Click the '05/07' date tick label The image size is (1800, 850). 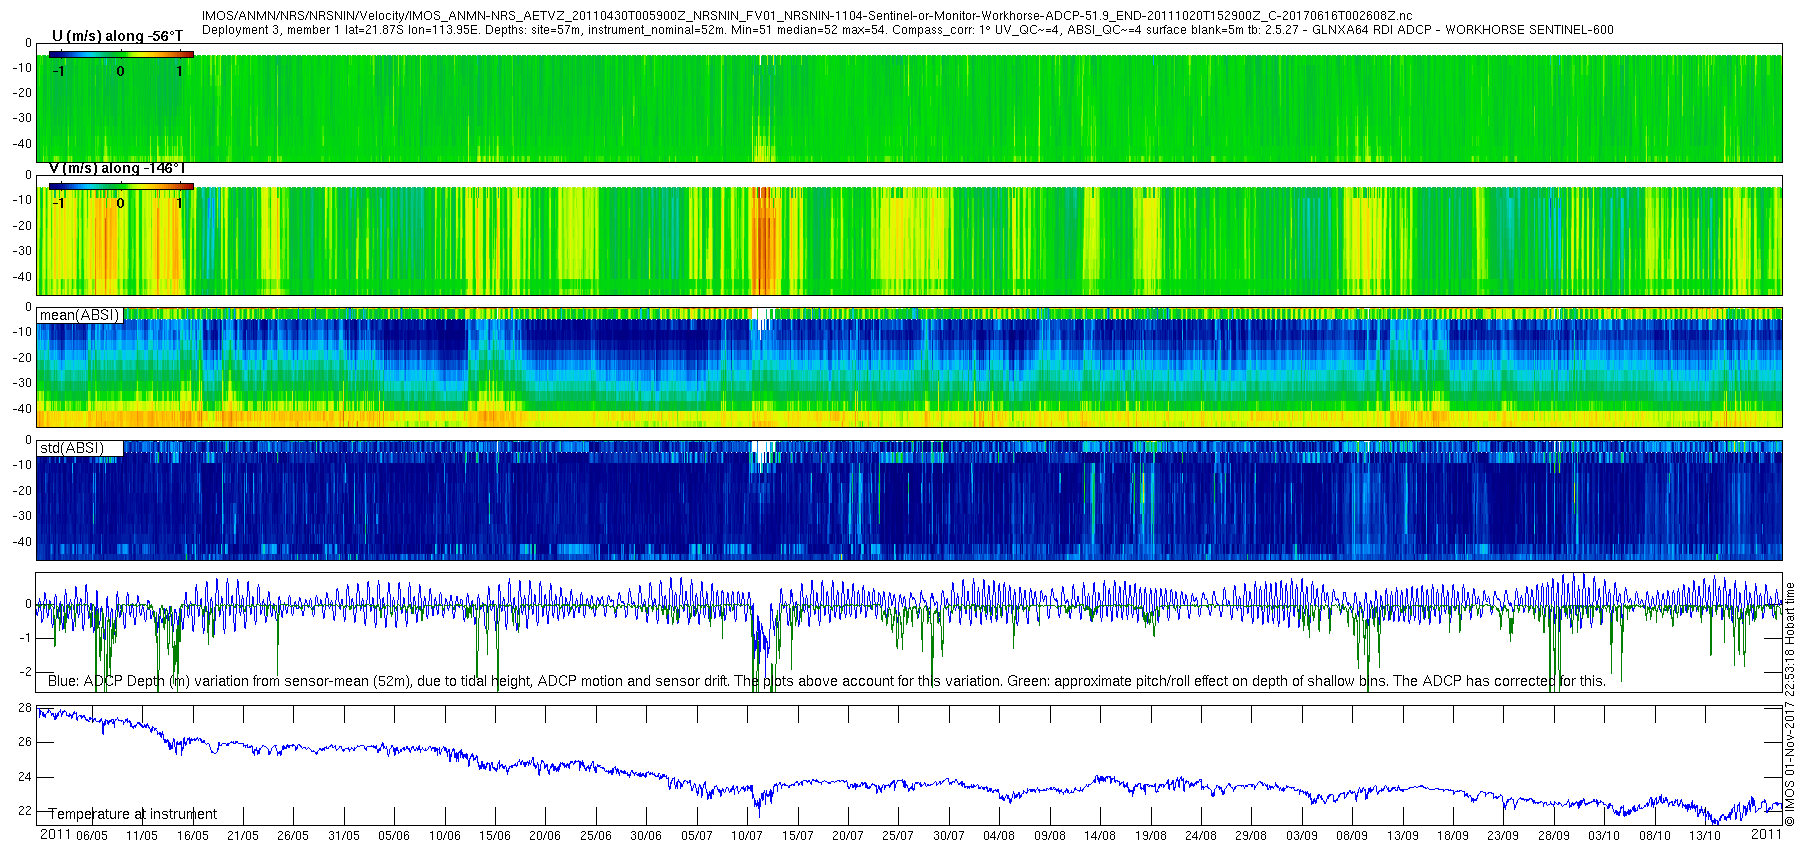697,836
